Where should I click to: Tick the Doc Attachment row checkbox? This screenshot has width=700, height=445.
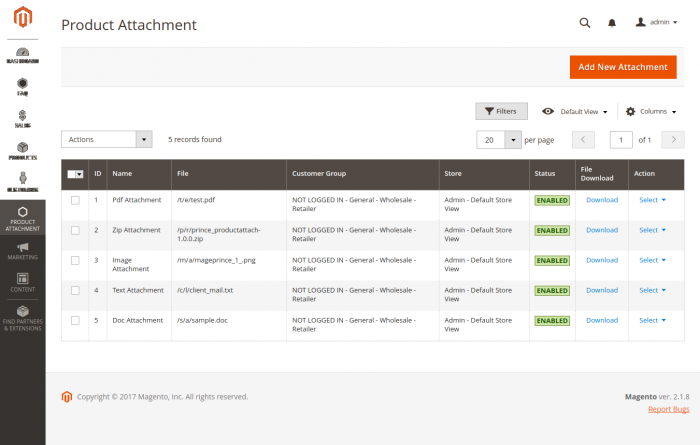(75, 320)
